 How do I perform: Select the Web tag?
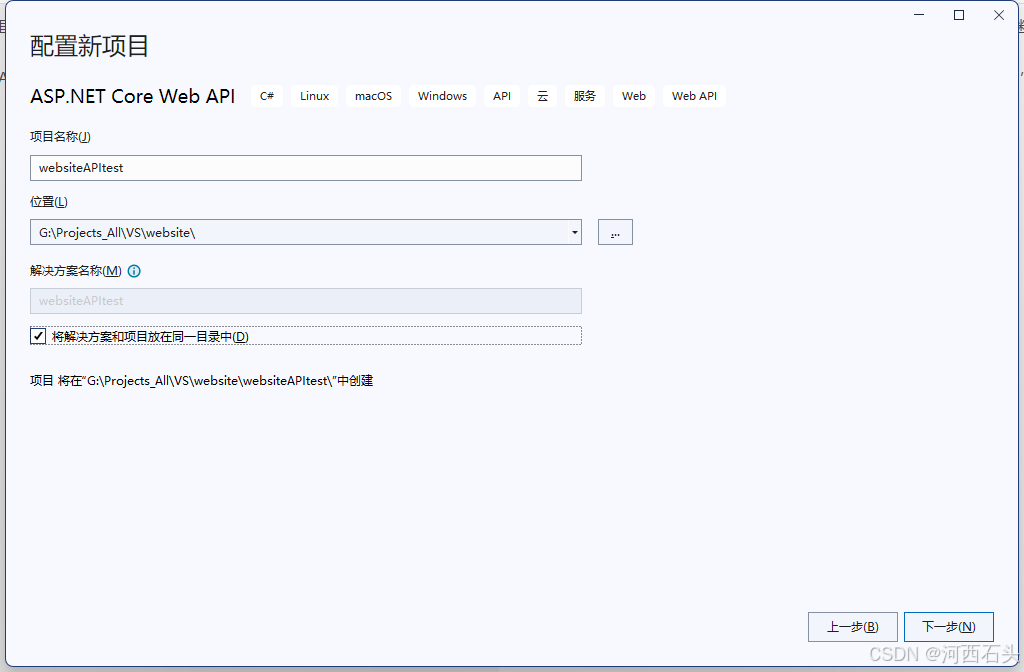pos(633,96)
